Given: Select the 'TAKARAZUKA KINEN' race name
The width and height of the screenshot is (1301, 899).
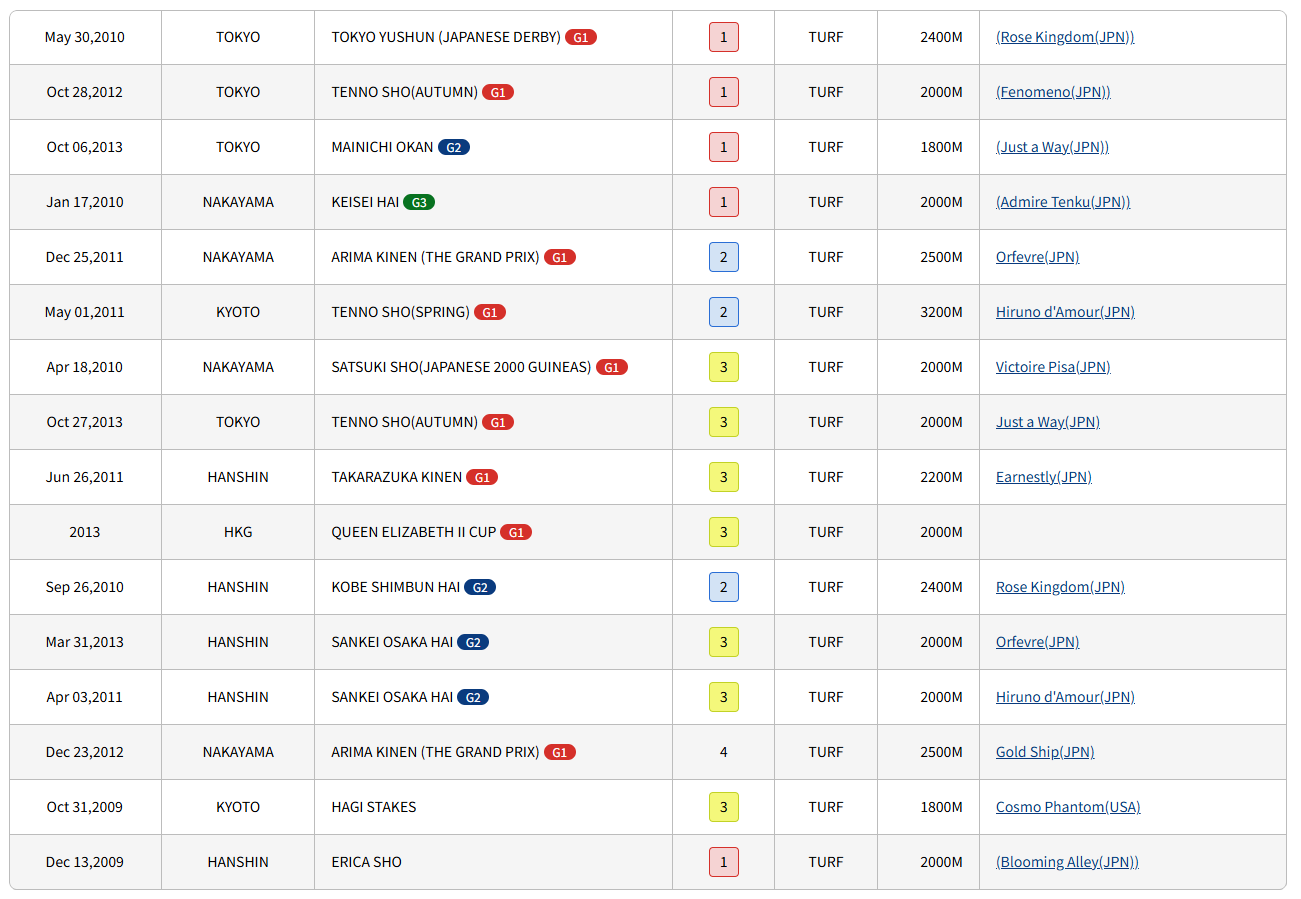Looking at the screenshot, I should pyautogui.click(x=396, y=477).
